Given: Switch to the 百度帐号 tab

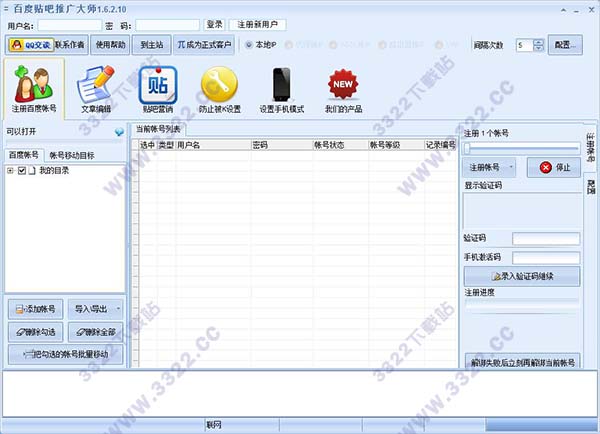Looking at the screenshot, I should [24, 155].
